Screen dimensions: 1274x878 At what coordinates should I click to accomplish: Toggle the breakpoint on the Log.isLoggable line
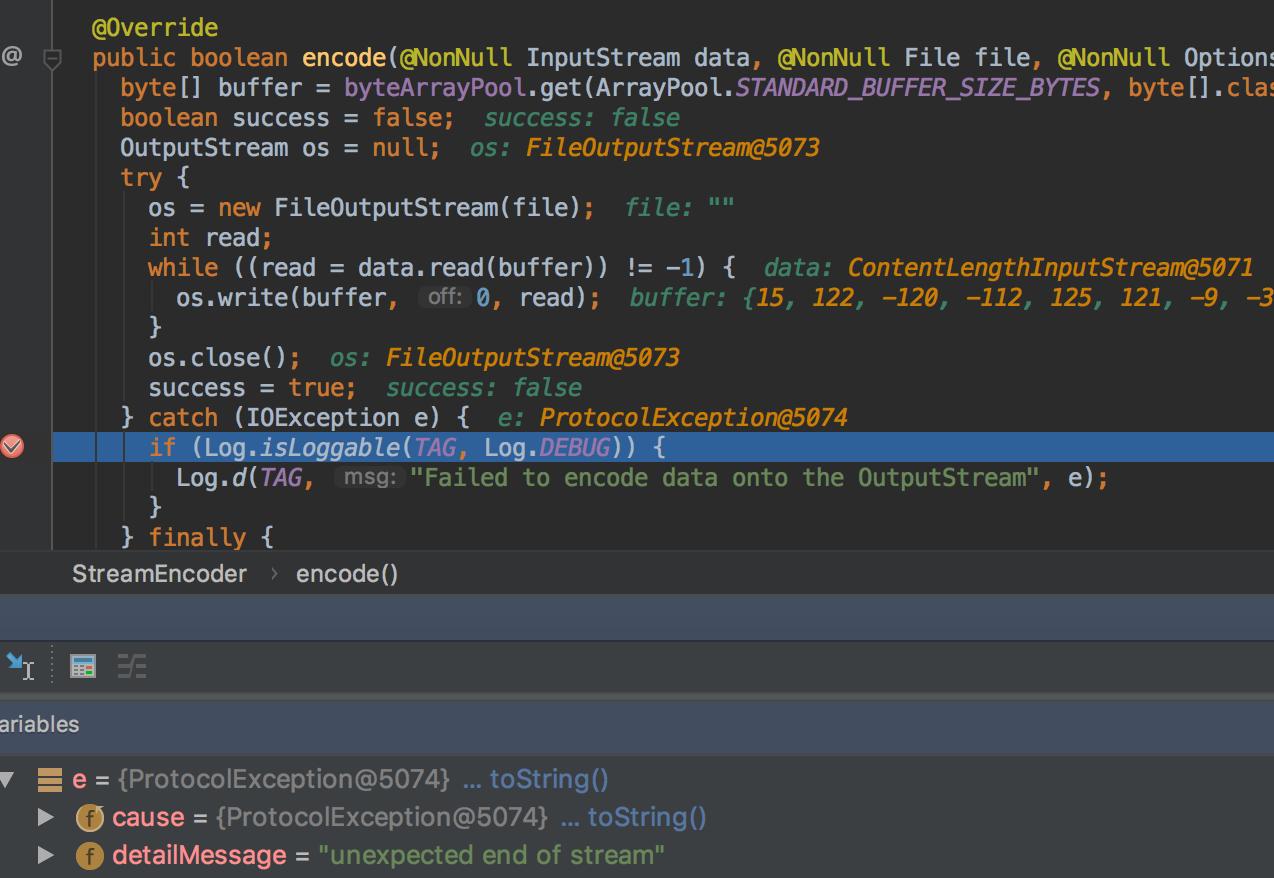click(12, 447)
